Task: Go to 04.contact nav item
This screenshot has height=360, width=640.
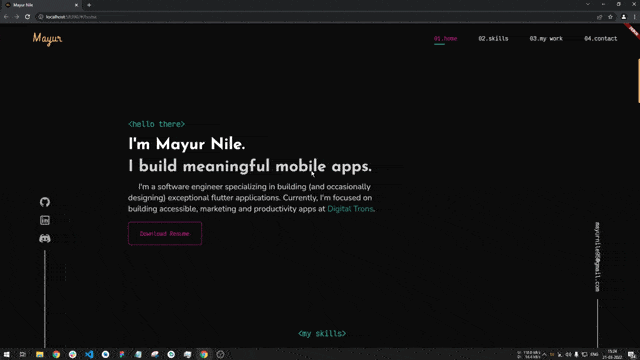Action: (x=600, y=39)
